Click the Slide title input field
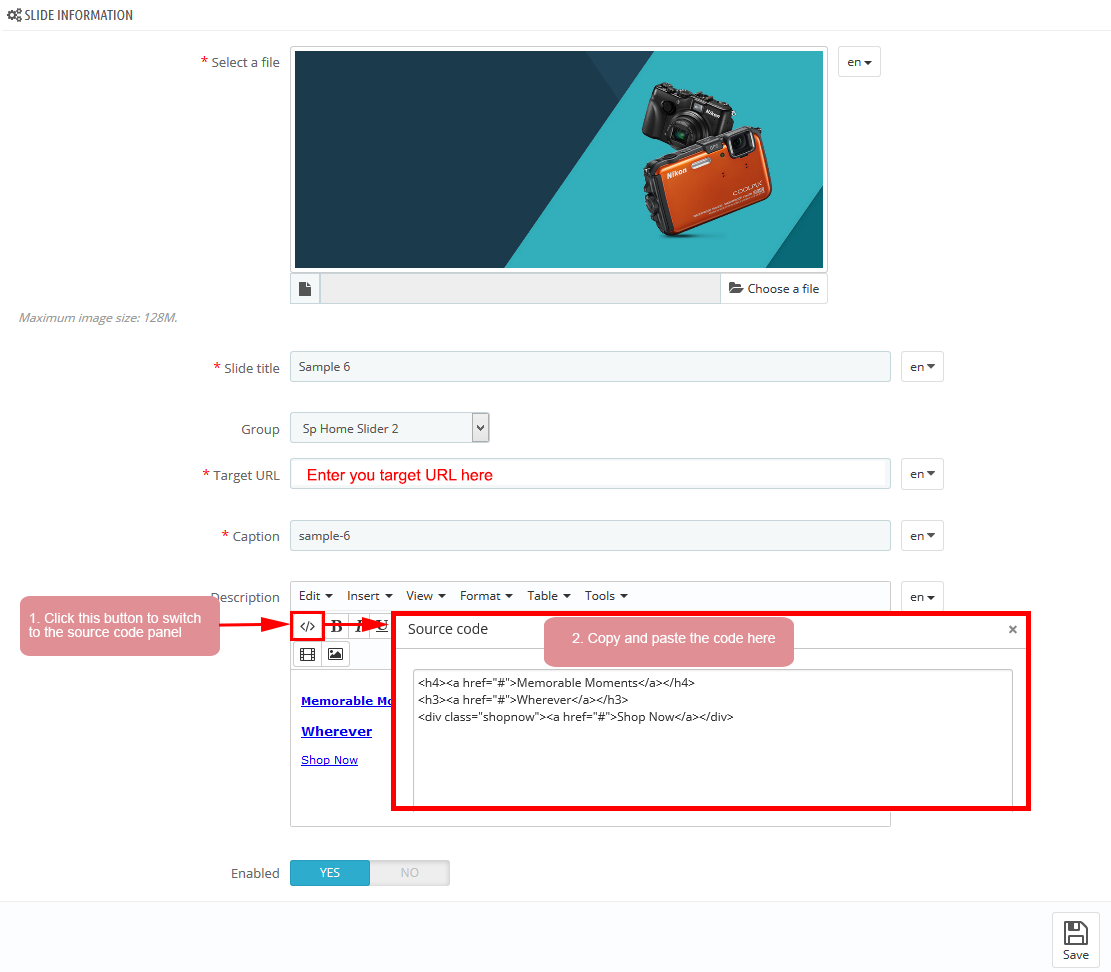The width and height of the screenshot is (1111, 972). 590,367
